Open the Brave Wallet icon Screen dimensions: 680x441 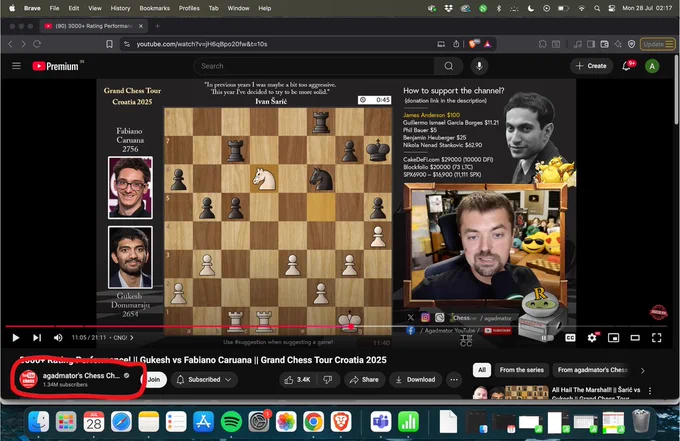pos(604,44)
